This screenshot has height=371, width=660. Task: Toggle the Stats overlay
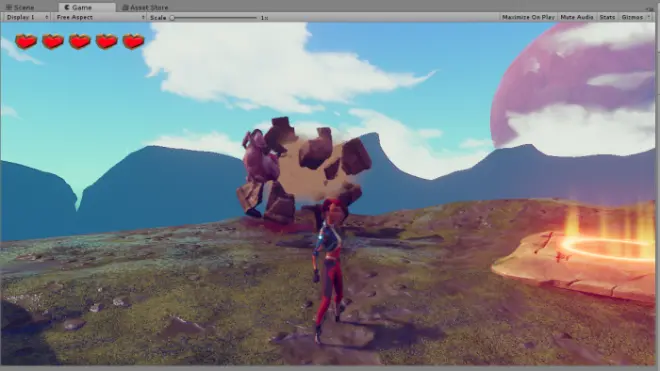607,17
